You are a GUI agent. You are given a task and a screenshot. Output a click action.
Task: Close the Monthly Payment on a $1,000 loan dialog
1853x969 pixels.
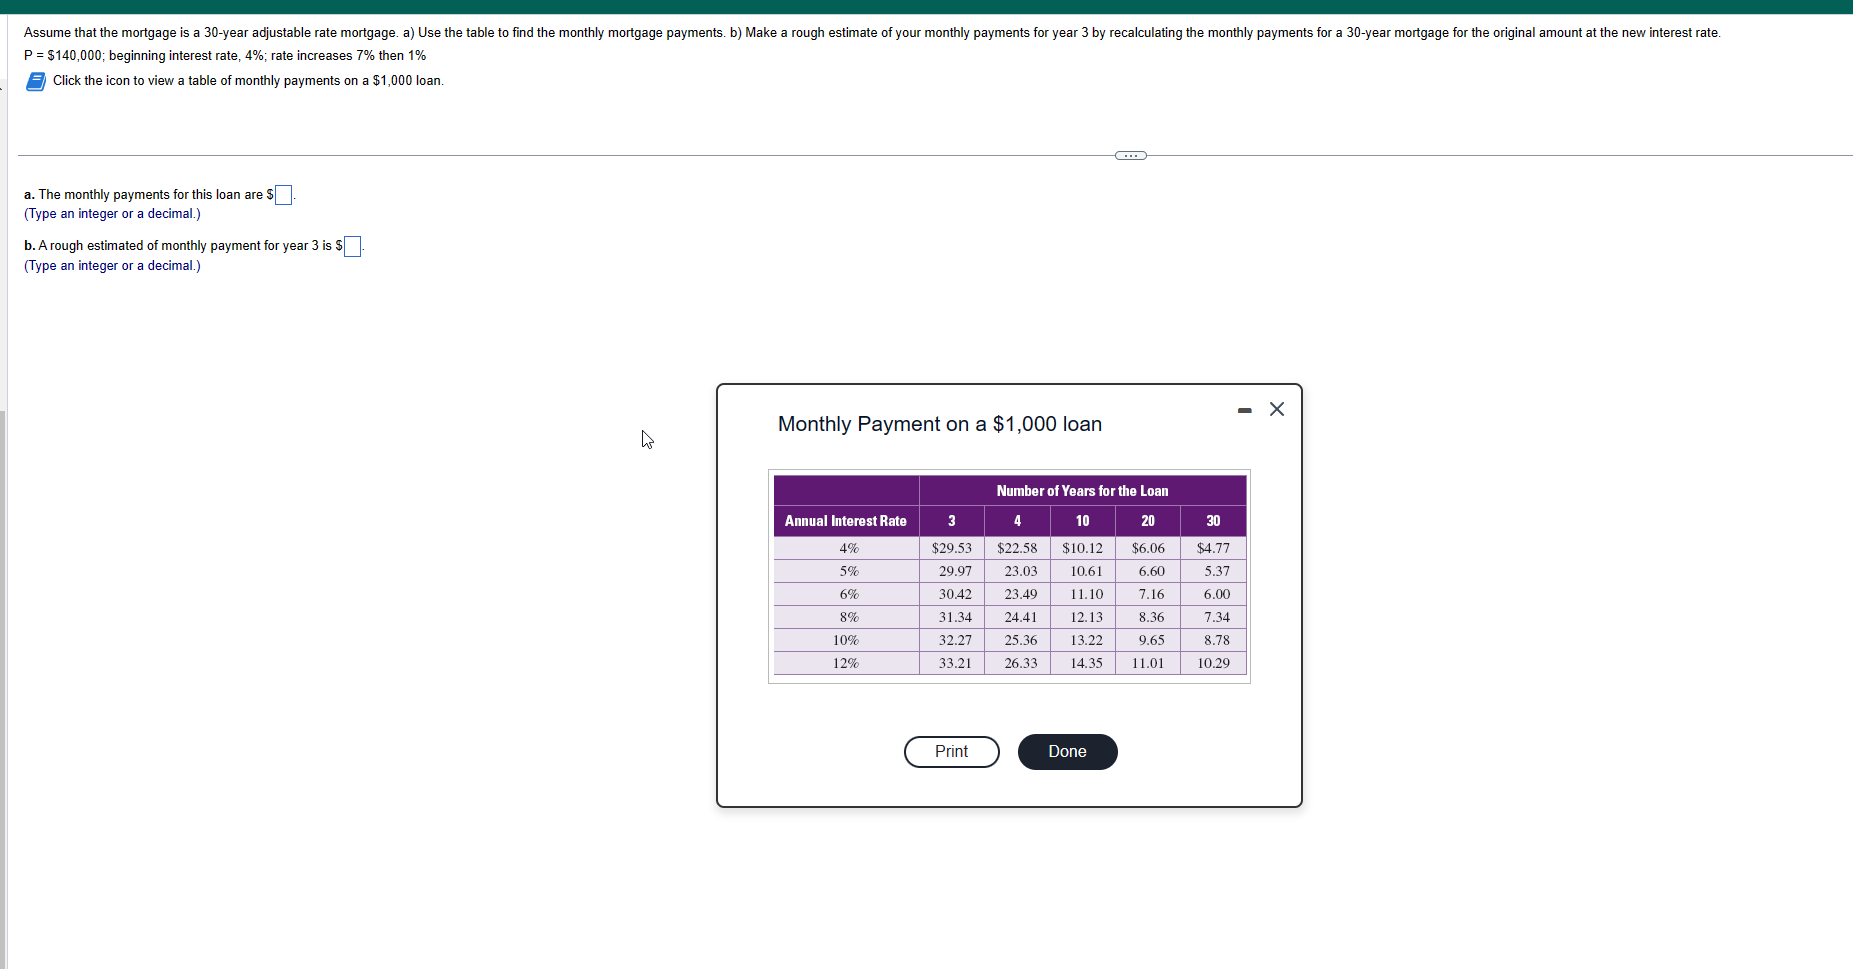1276,409
